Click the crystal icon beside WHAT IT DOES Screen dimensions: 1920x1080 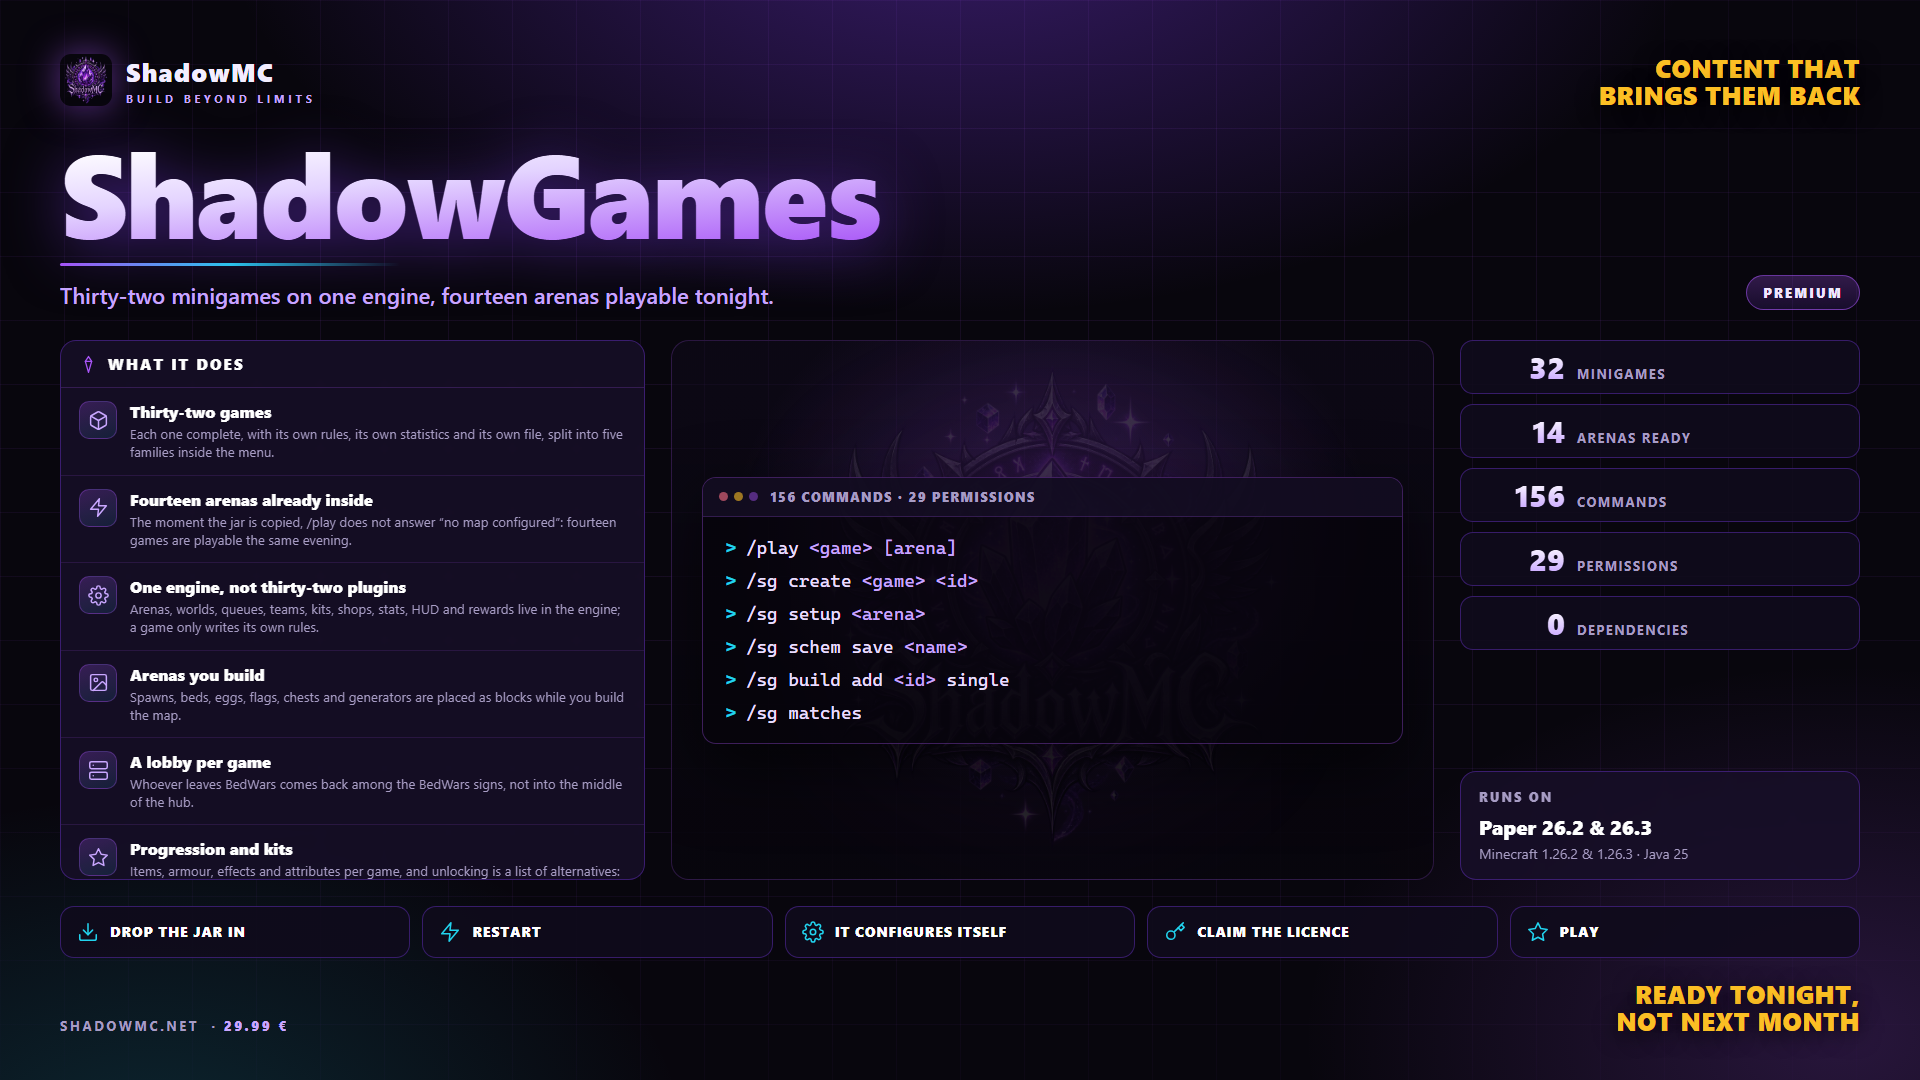click(x=88, y=365)
